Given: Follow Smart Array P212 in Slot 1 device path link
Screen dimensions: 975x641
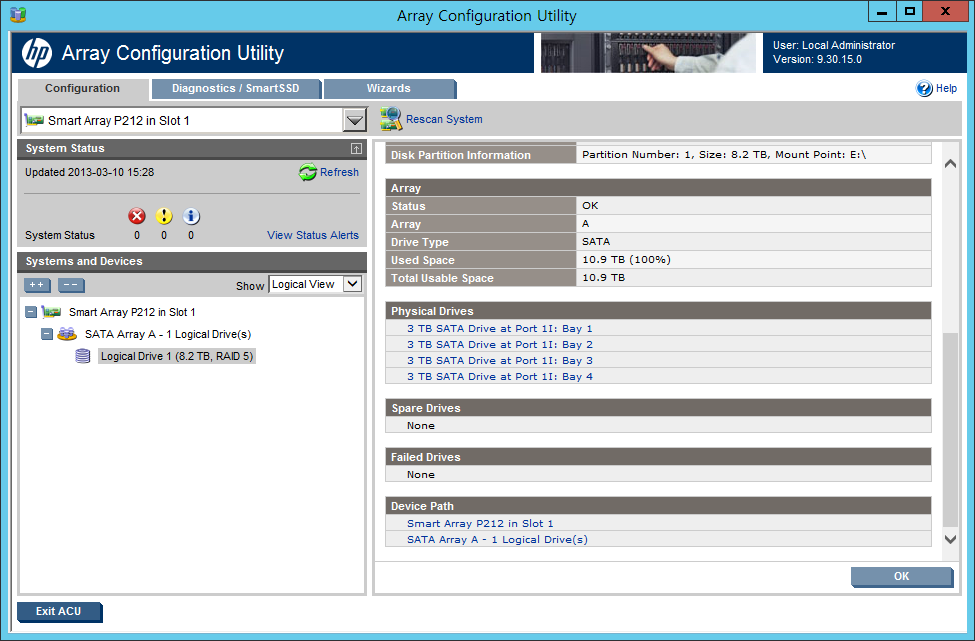Looking at the screenshot, I should point(480,523).
